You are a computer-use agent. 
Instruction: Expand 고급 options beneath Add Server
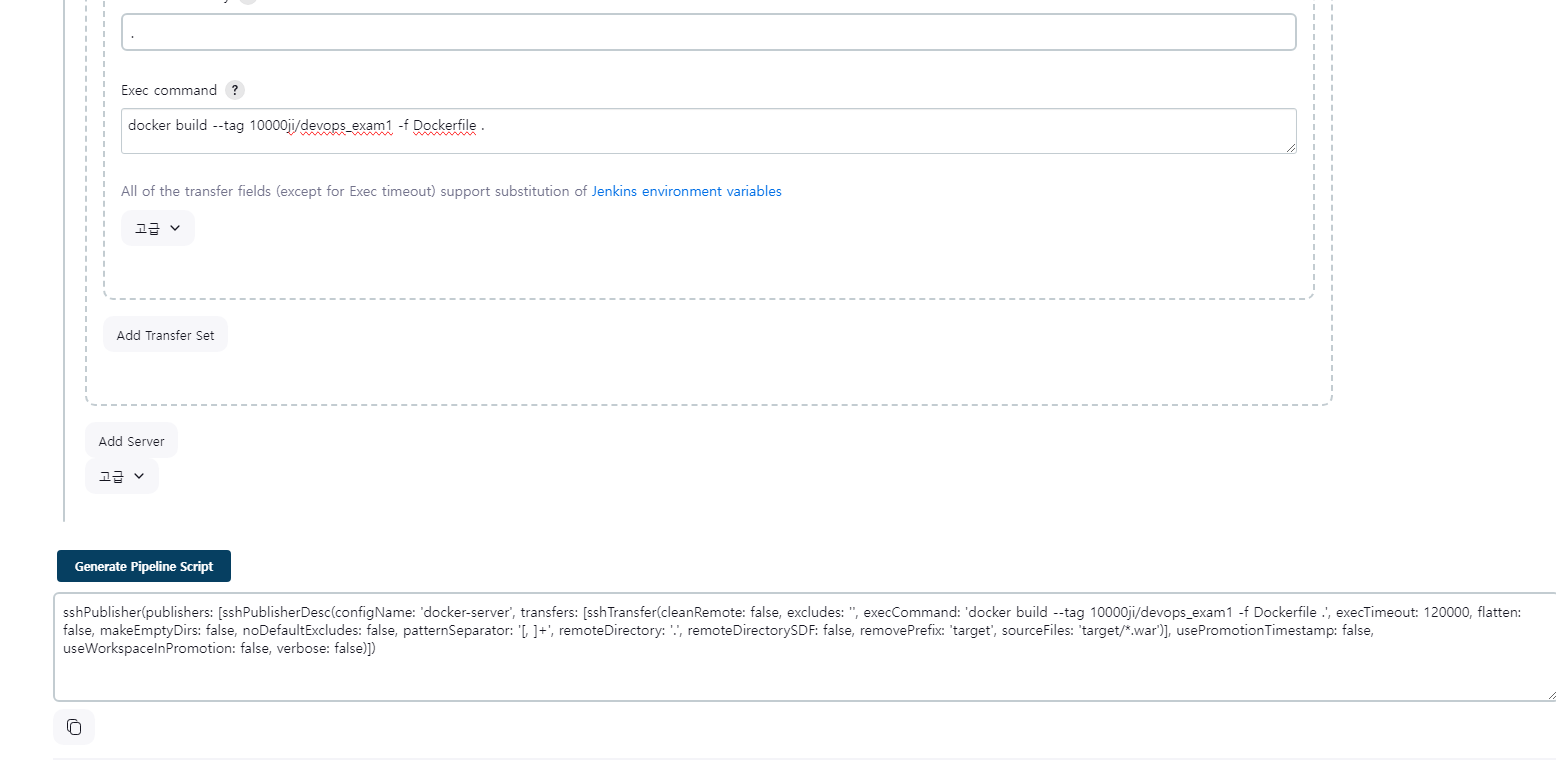122,477
